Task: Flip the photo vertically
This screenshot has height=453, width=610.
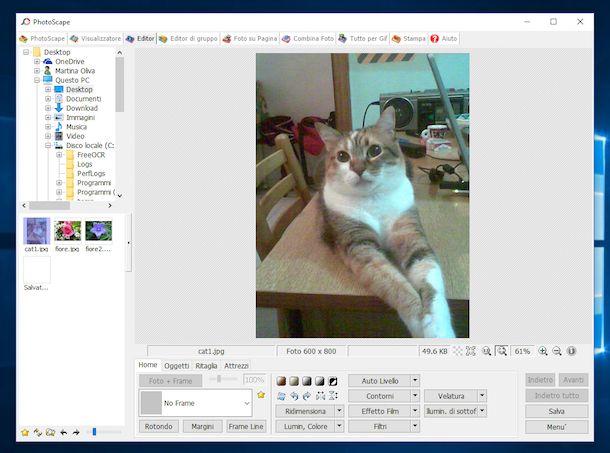Action: (333, 396)
